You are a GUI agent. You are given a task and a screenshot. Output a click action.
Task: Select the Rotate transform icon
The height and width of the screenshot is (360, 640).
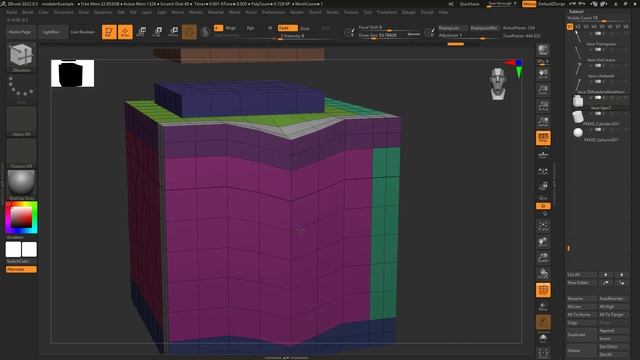coord(173,32)
